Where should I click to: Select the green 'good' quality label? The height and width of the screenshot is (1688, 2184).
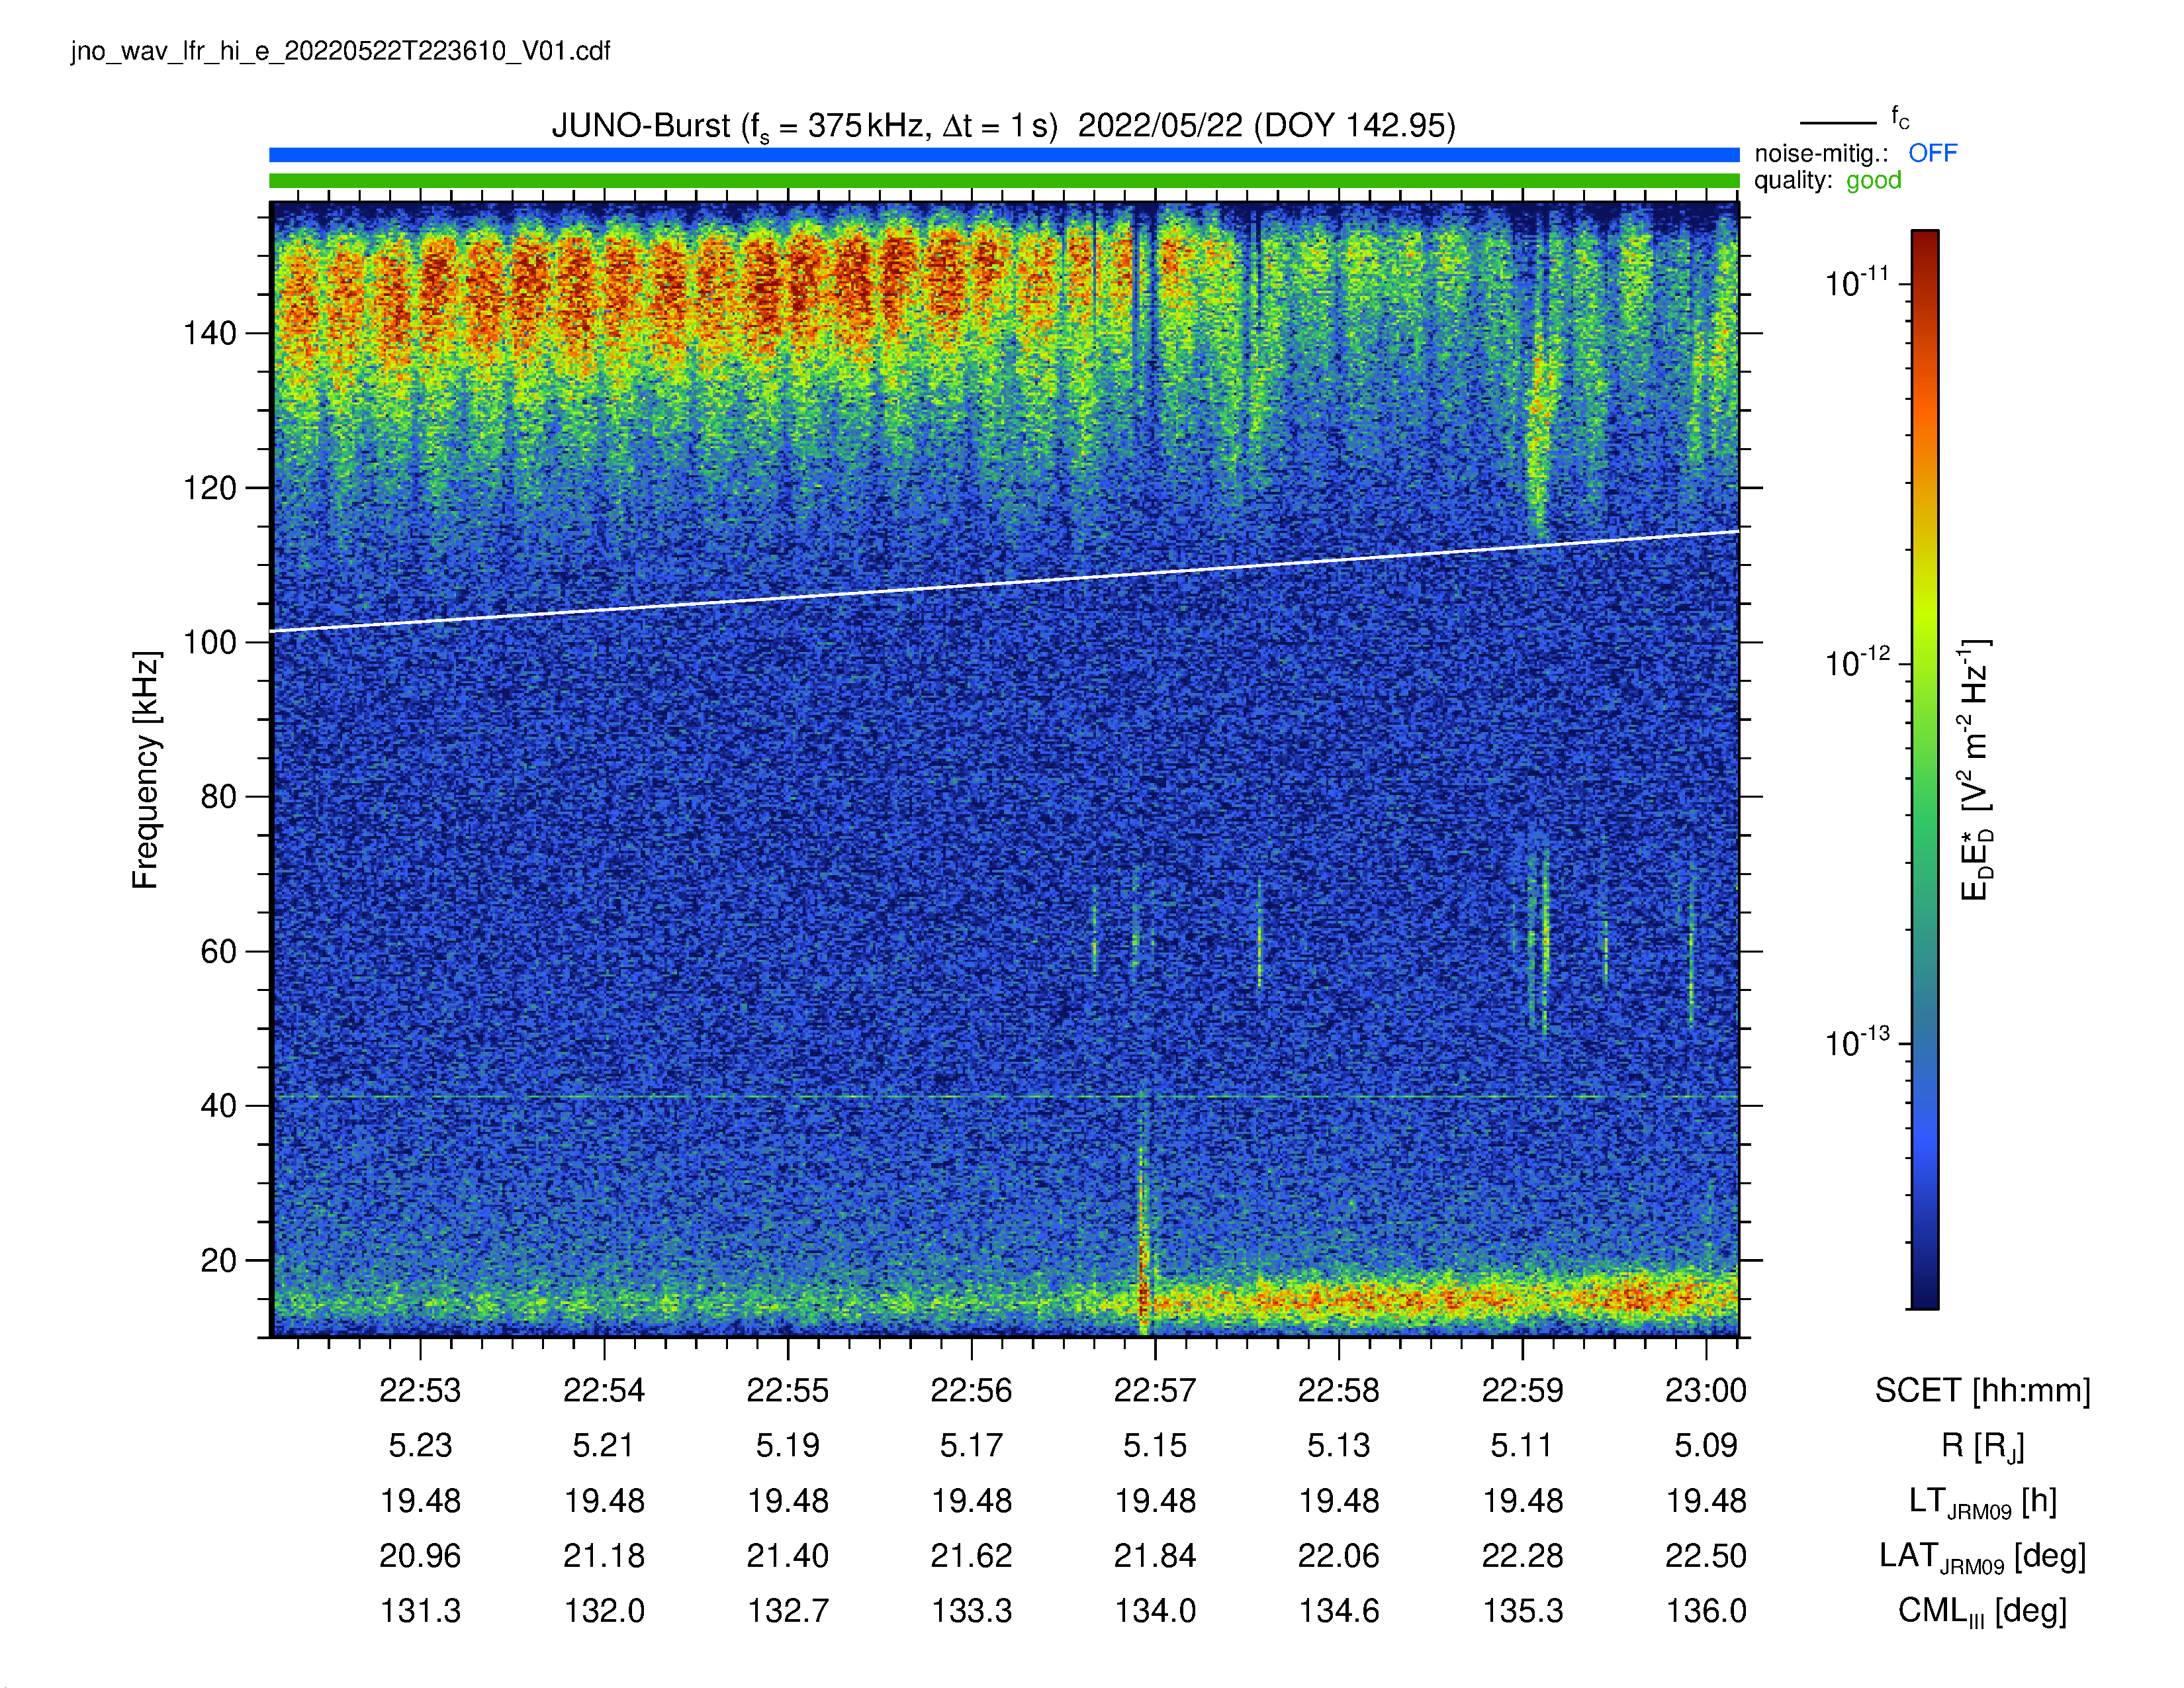[1873, 181]
